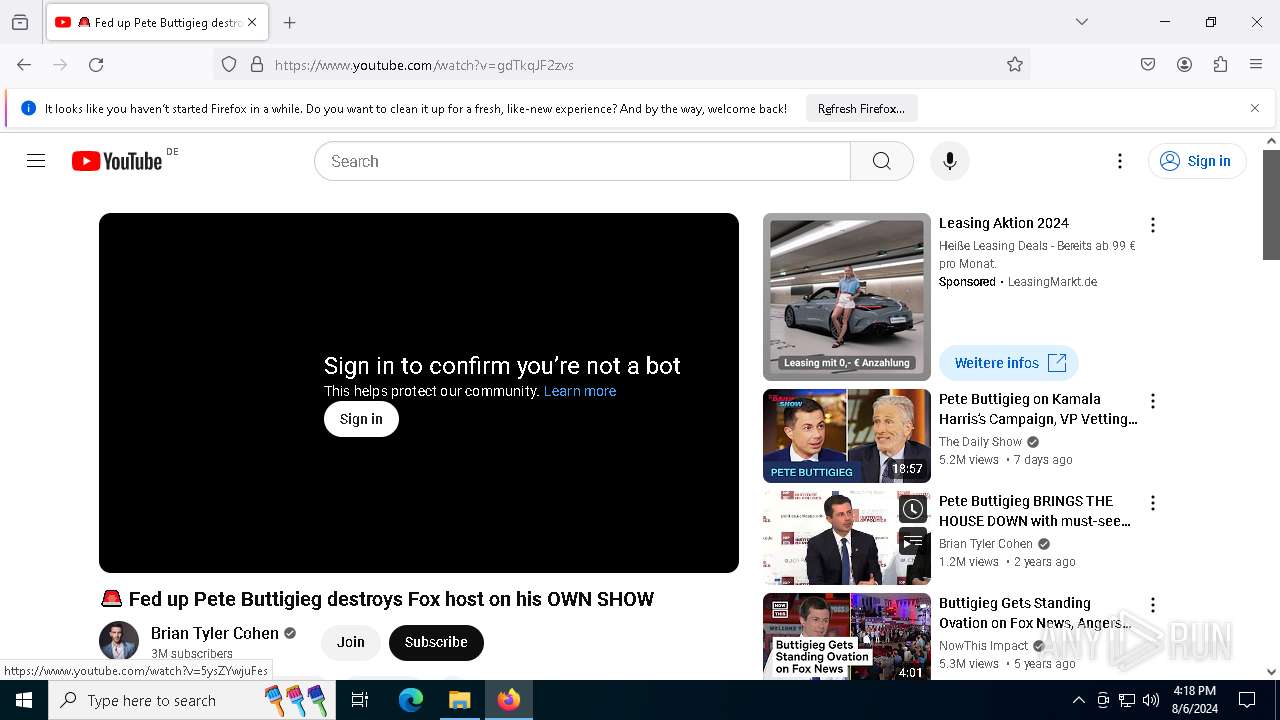Open network status tray icon
This screenshot has height=720, width=1280.
(x=1127, y=700)
